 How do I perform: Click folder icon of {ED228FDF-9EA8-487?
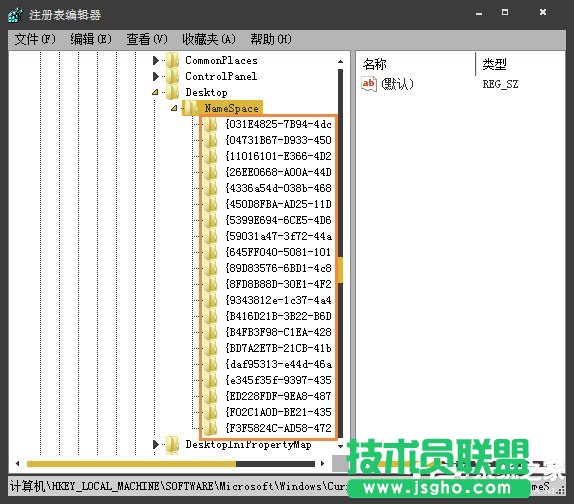[210, 396]
